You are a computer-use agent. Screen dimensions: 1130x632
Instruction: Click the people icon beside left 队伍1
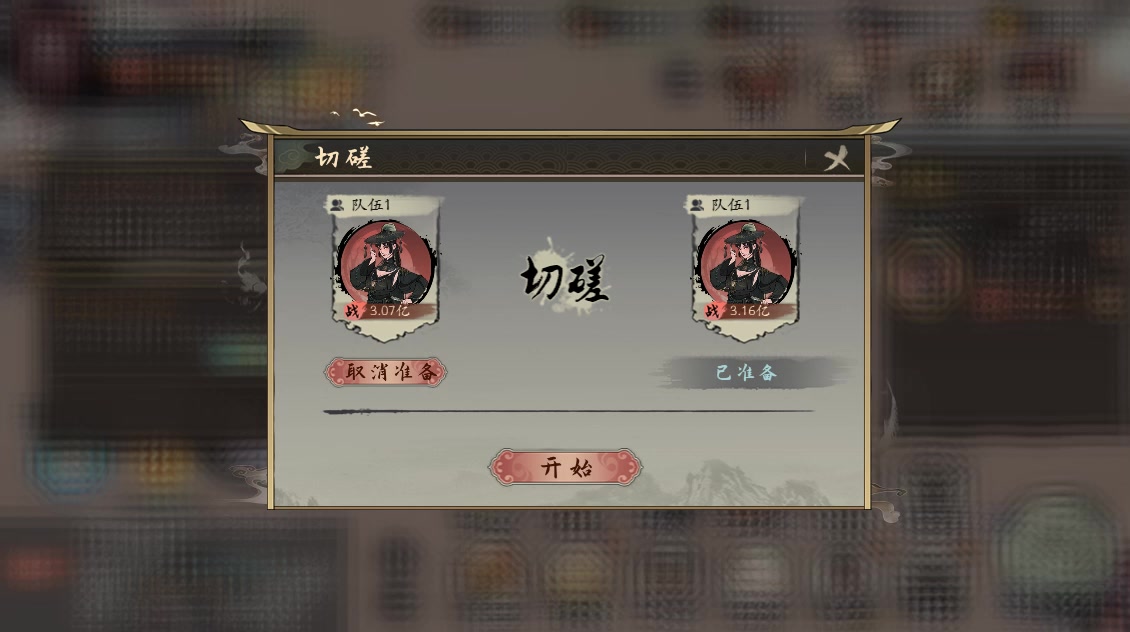tap(337, 205)
